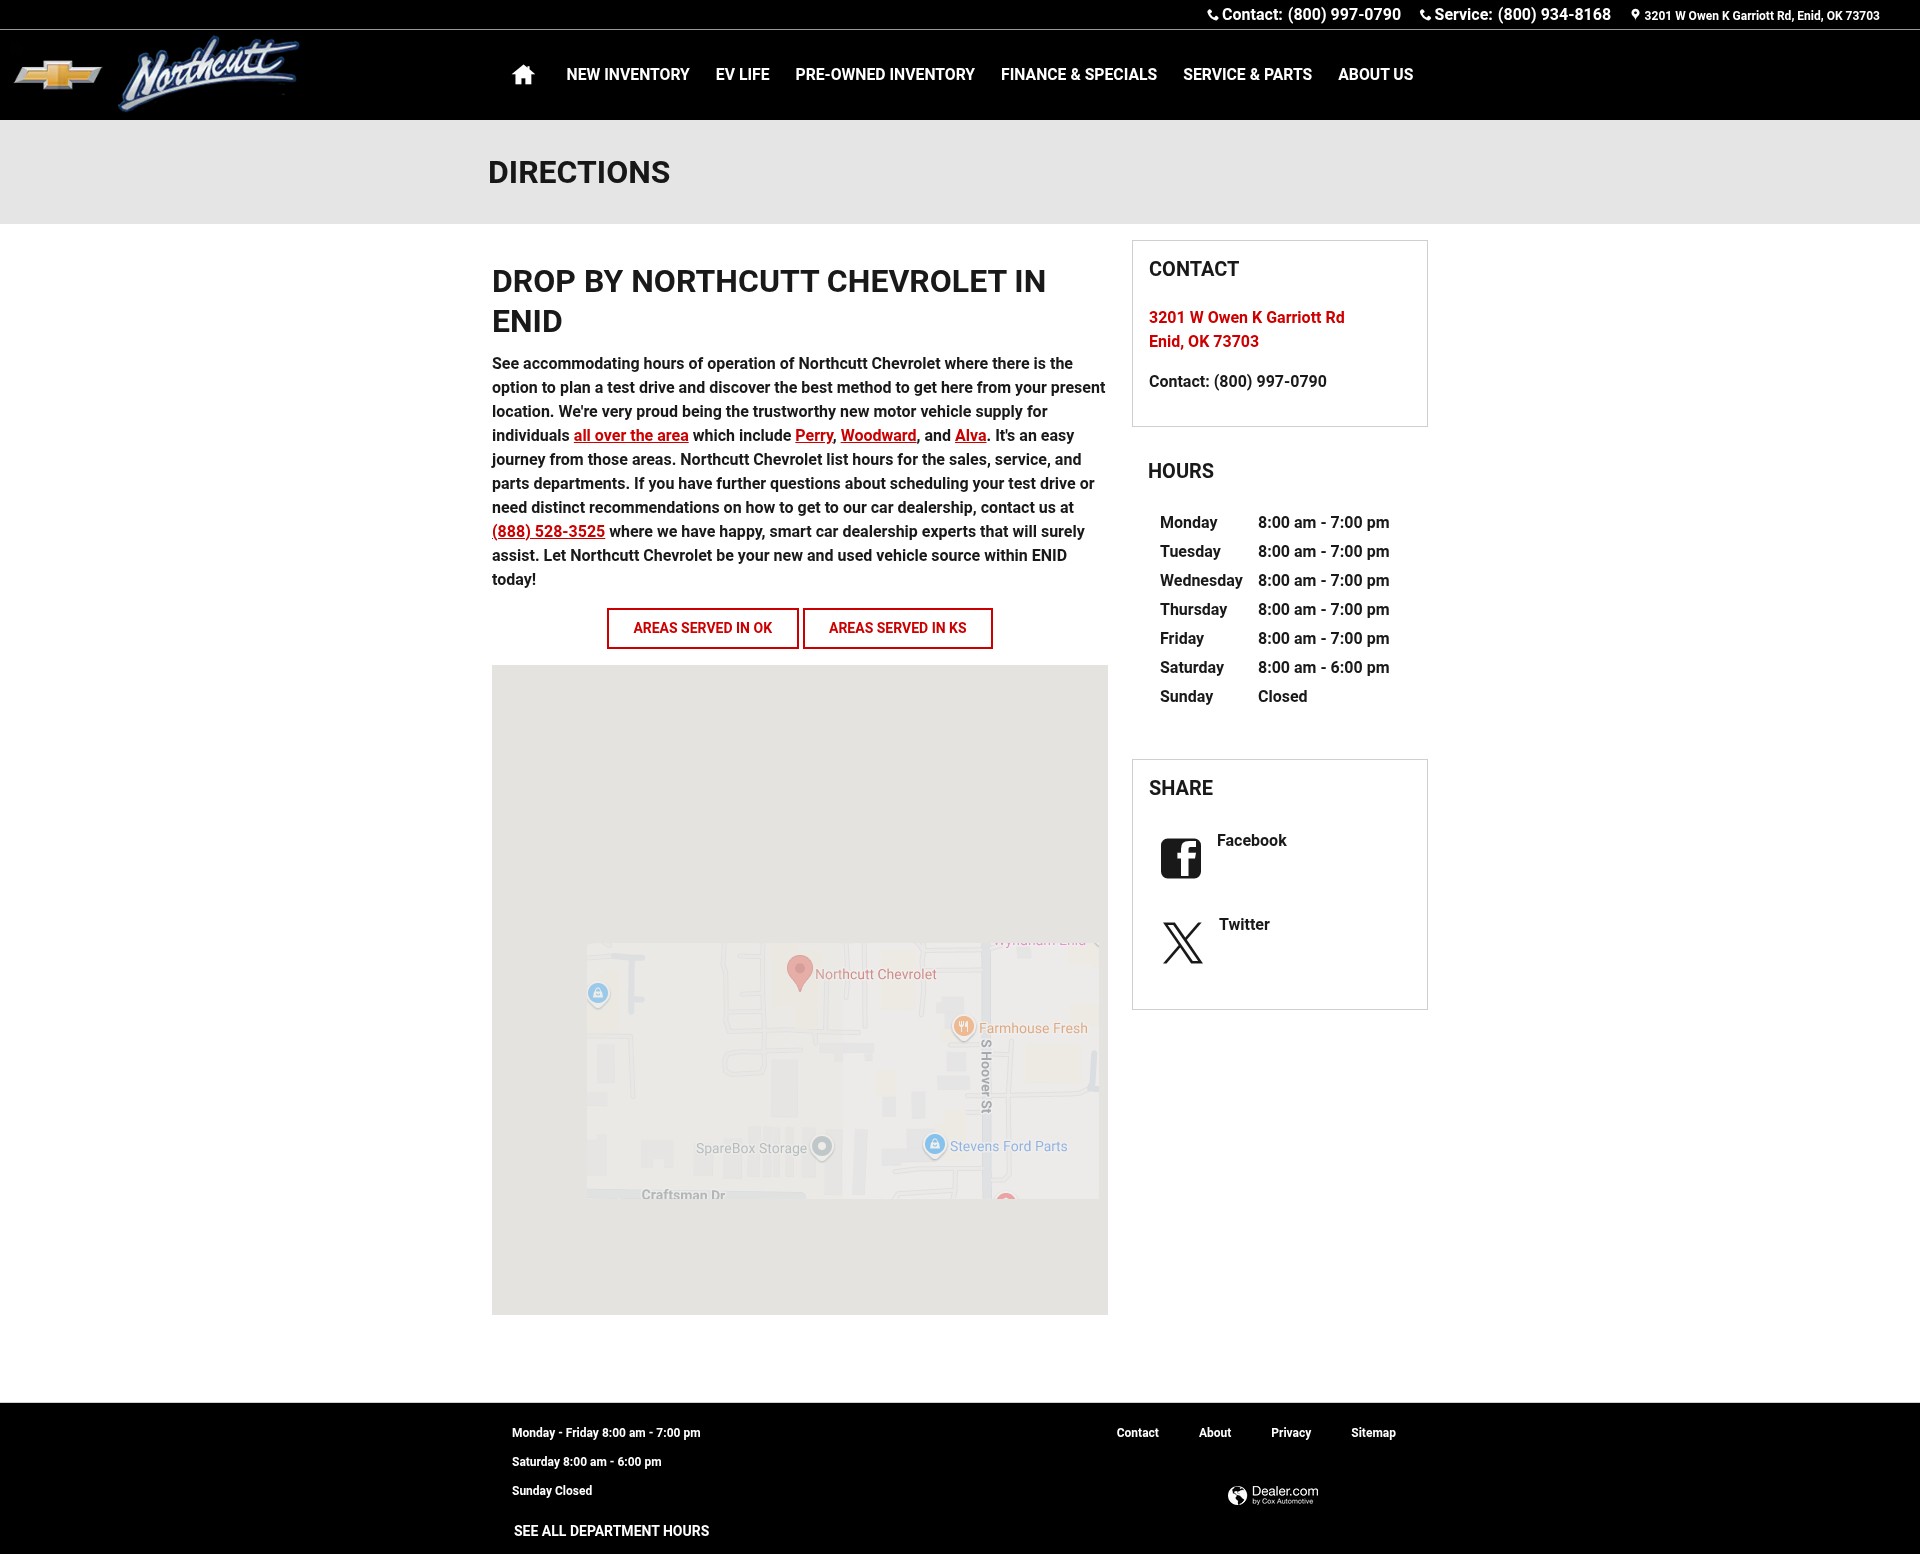
Task: Click Areas Served in OK button
Action: click(703, 628)
